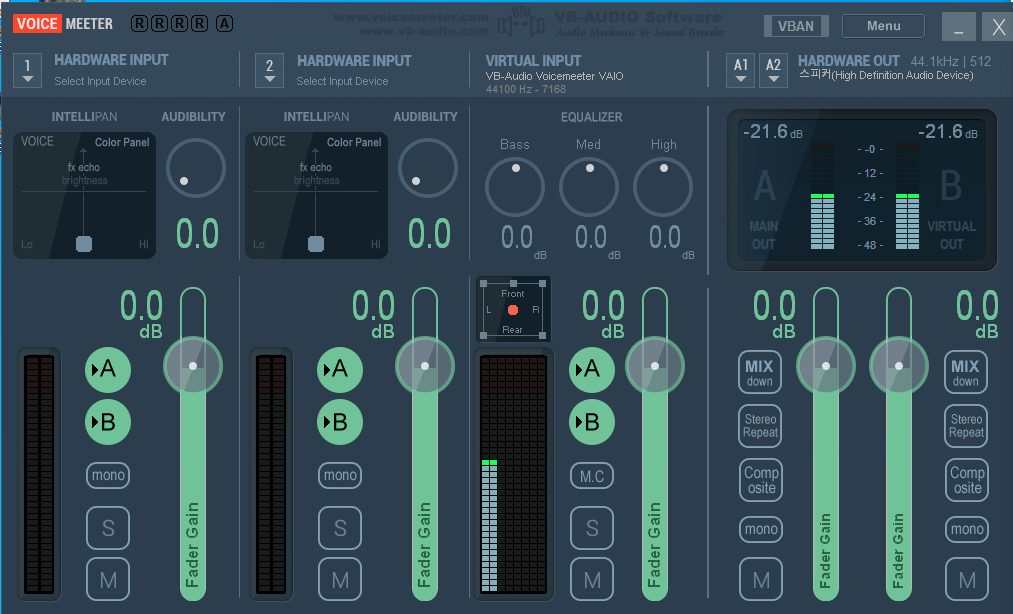The width and height of the screenshot is (1013, 614).
Task: Click the first R recorder indicator in title bar
Action: pyautogui.click(x=139, y=24)
